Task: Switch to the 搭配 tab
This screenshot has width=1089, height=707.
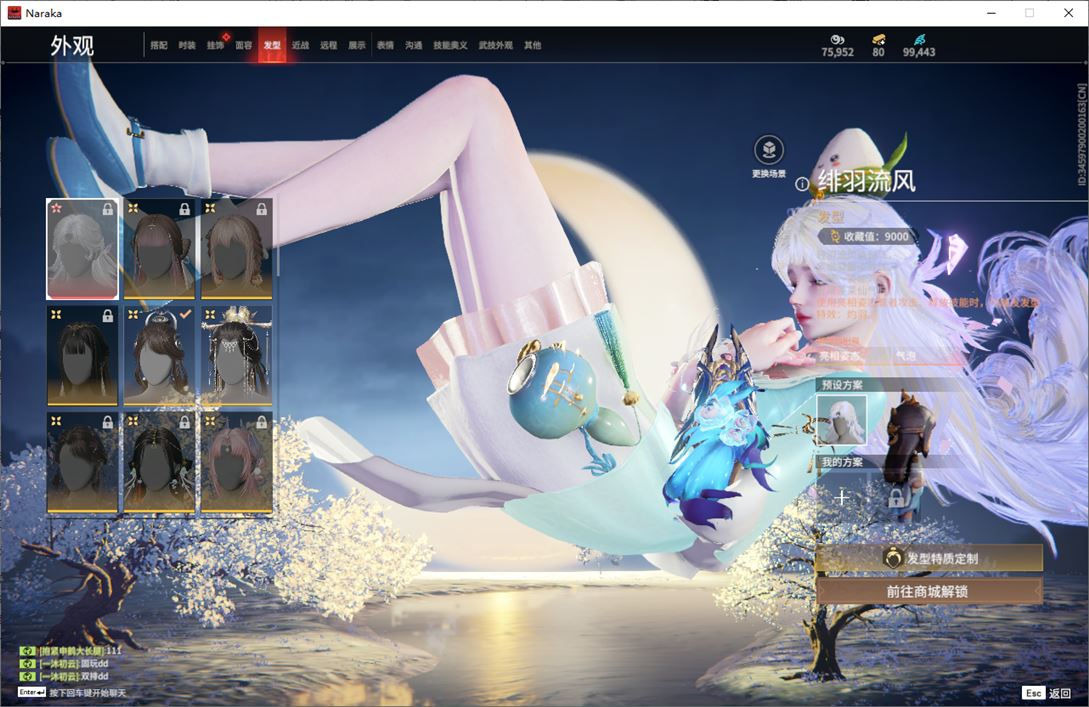Action: 159,45
